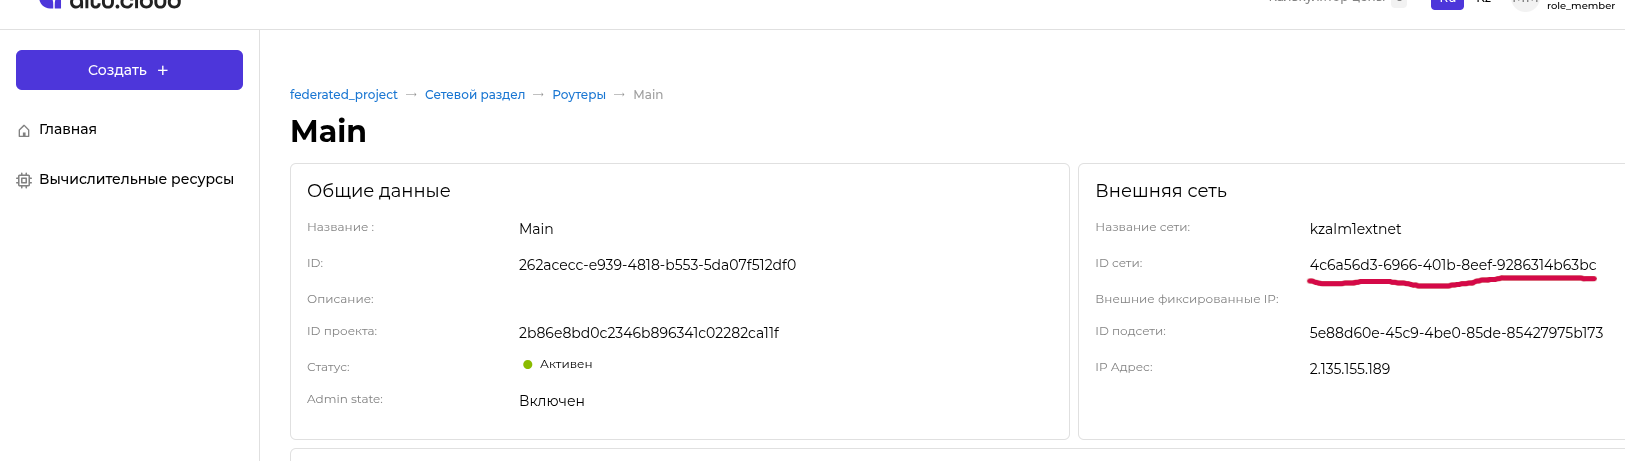This screenshot has width=1625, height=461.
Task: Switch language to RU
Action: (1447, 3)
